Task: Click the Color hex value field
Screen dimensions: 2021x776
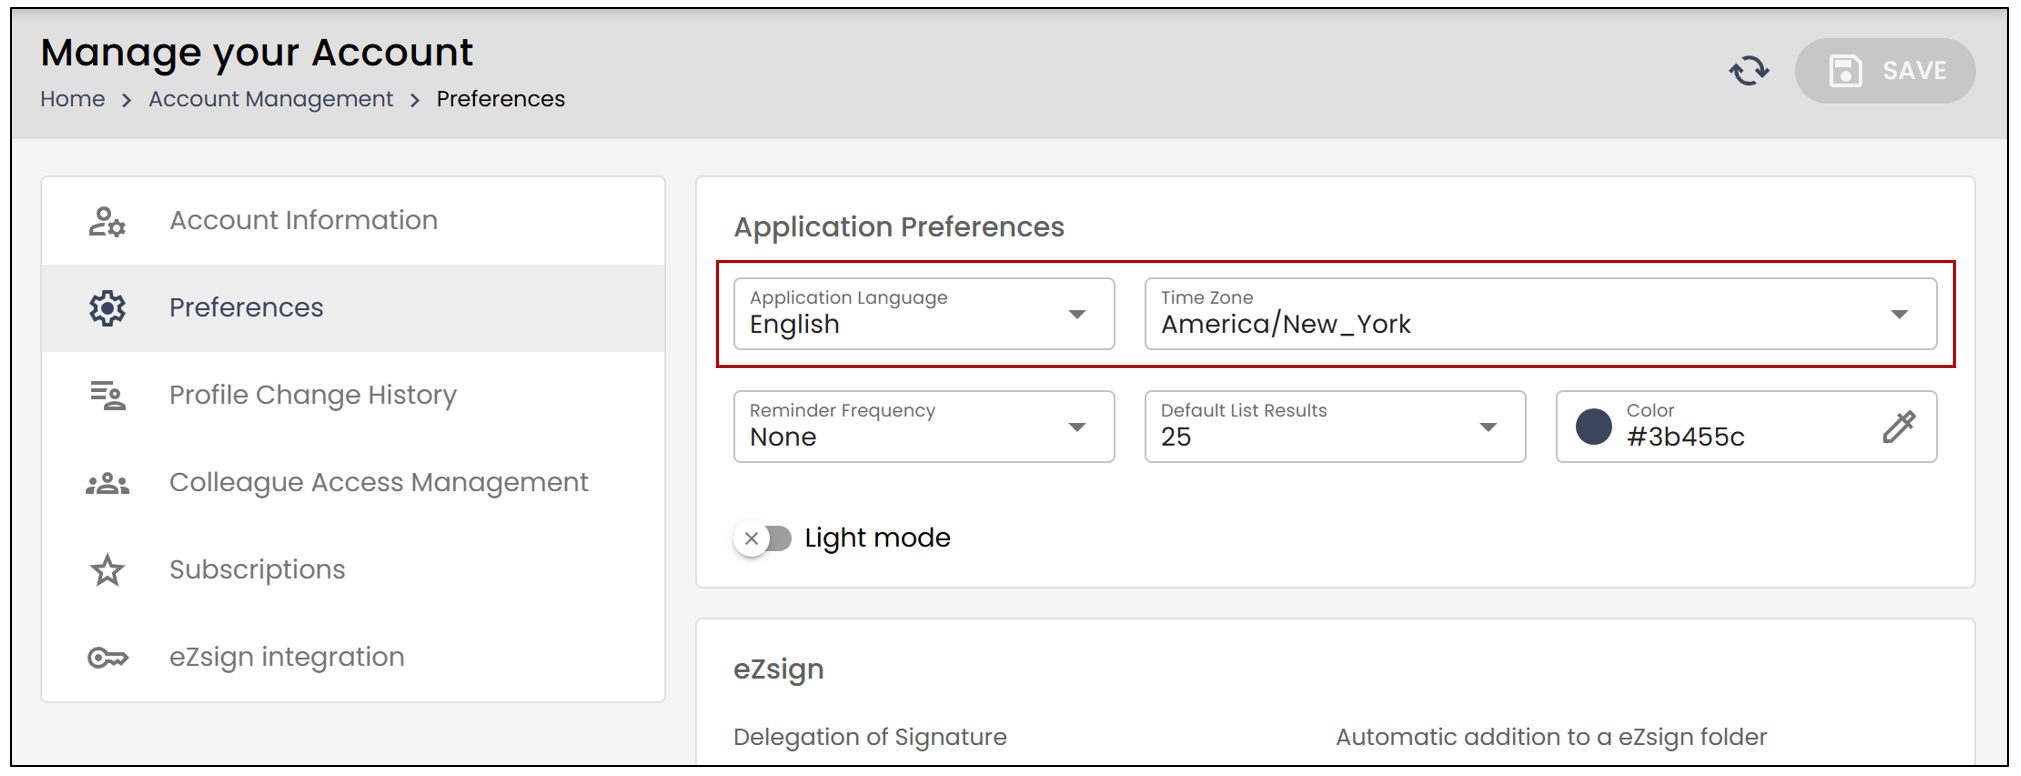Action: (x=1746, y=427)
